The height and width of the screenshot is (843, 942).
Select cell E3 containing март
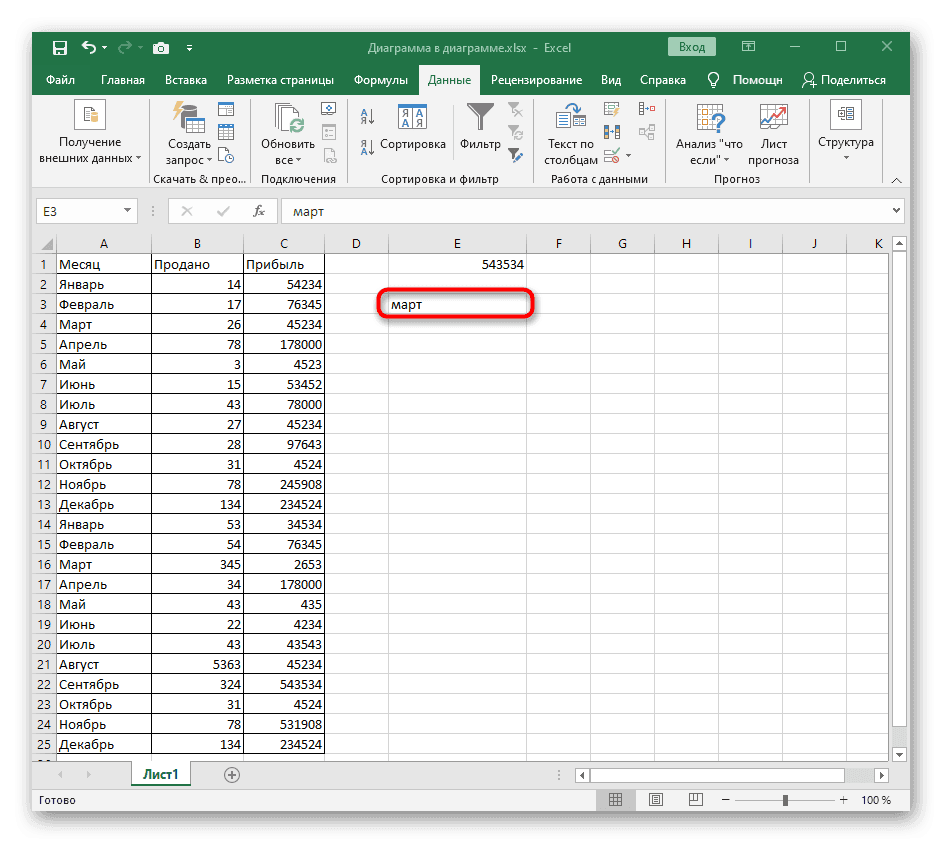pyautogui.click(x=456, y=304)
